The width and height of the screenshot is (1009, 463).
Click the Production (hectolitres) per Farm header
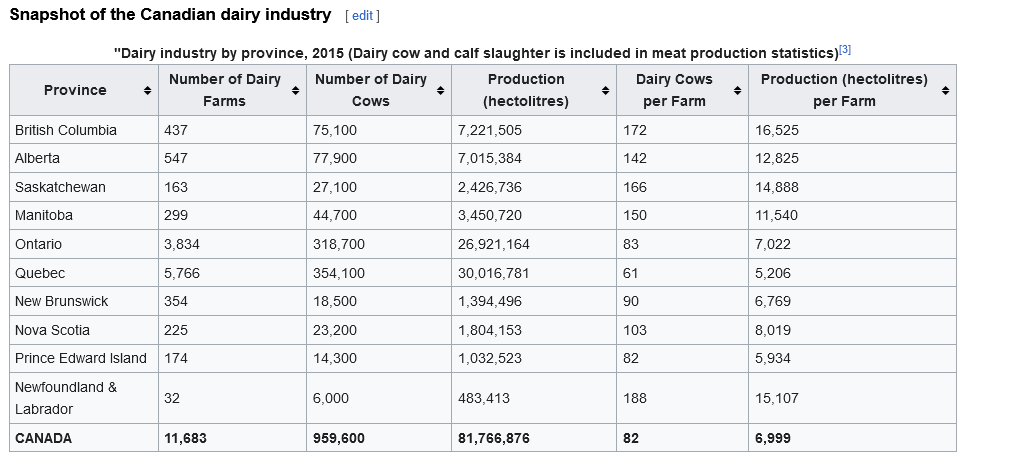pos(844,90)
